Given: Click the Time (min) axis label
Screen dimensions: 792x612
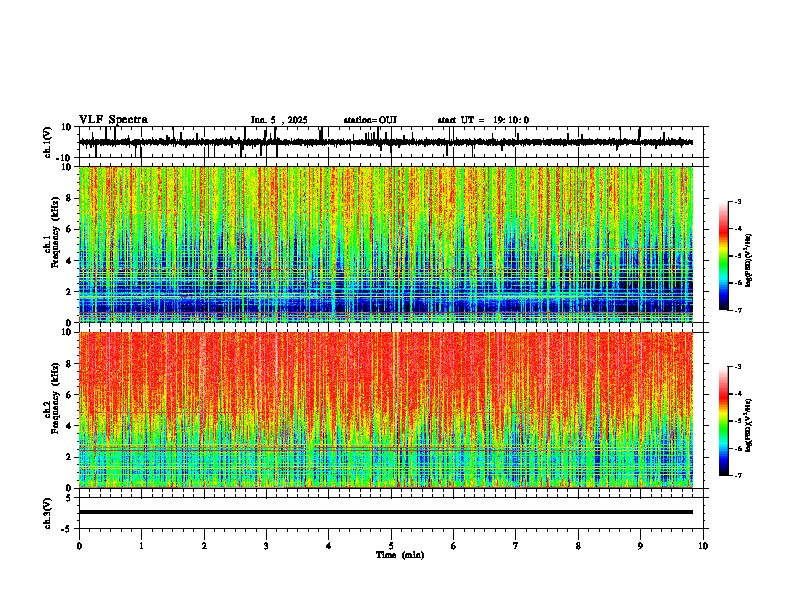Looking at the screenshot, I should click(400, 555).
